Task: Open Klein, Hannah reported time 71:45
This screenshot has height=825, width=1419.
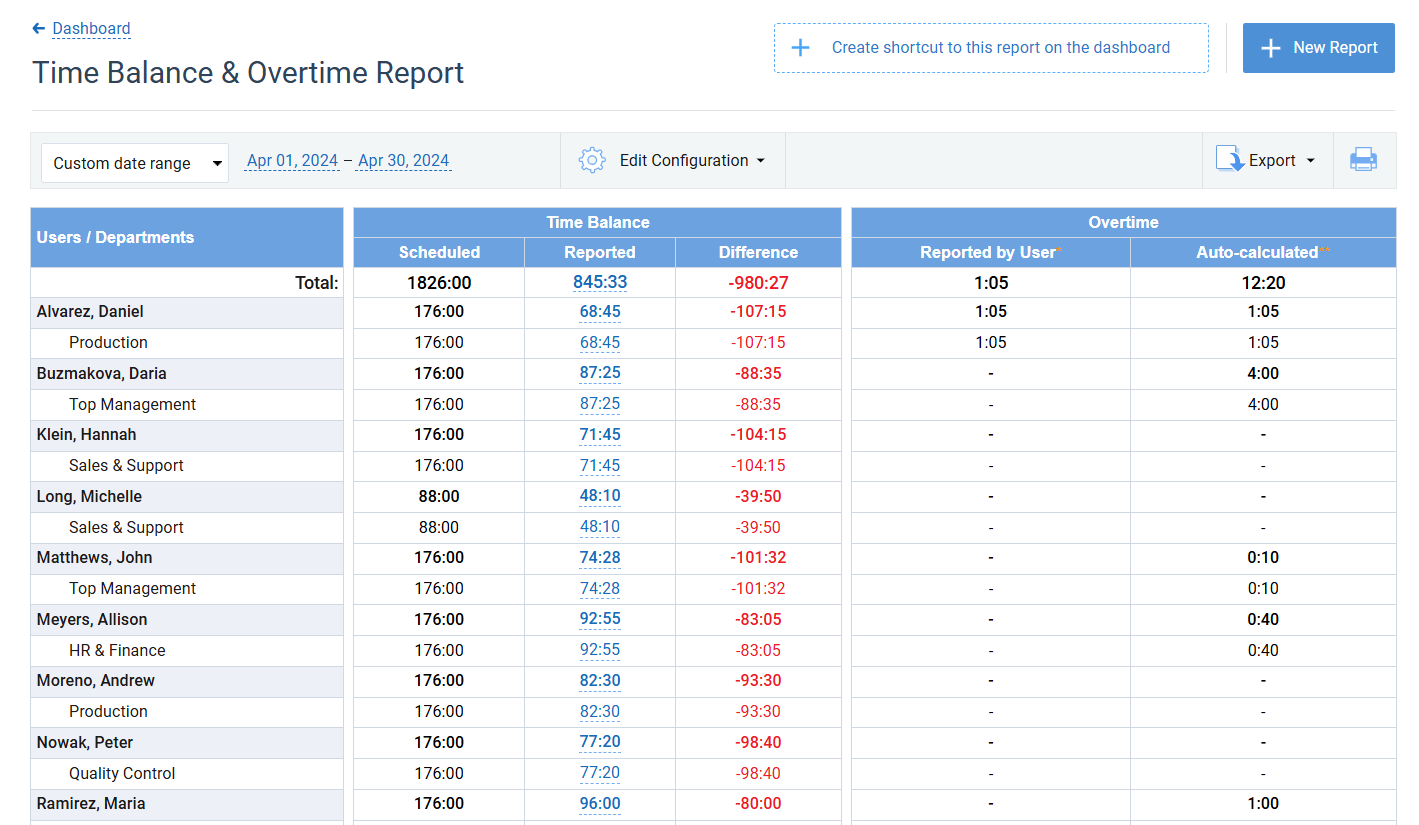Action: click(x=600, y=435)
